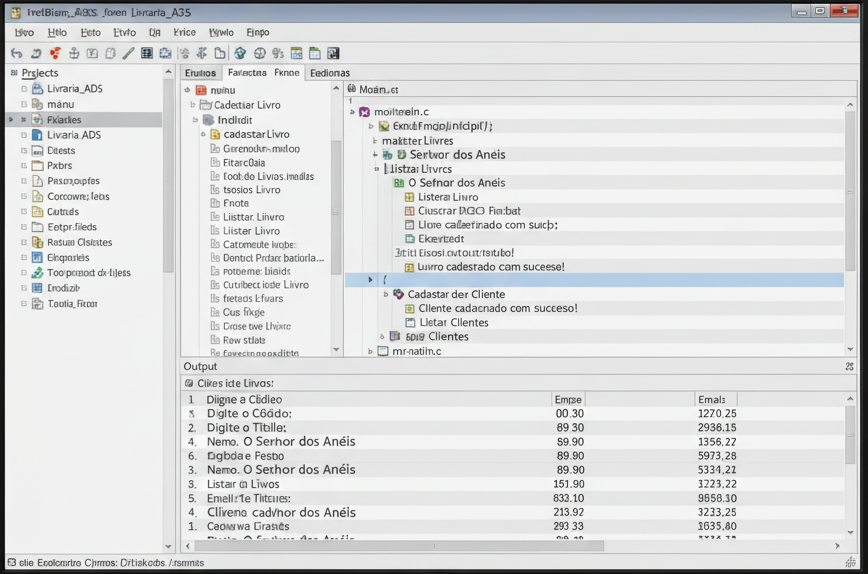Collapse the Listar Livros node

point(377,169)
